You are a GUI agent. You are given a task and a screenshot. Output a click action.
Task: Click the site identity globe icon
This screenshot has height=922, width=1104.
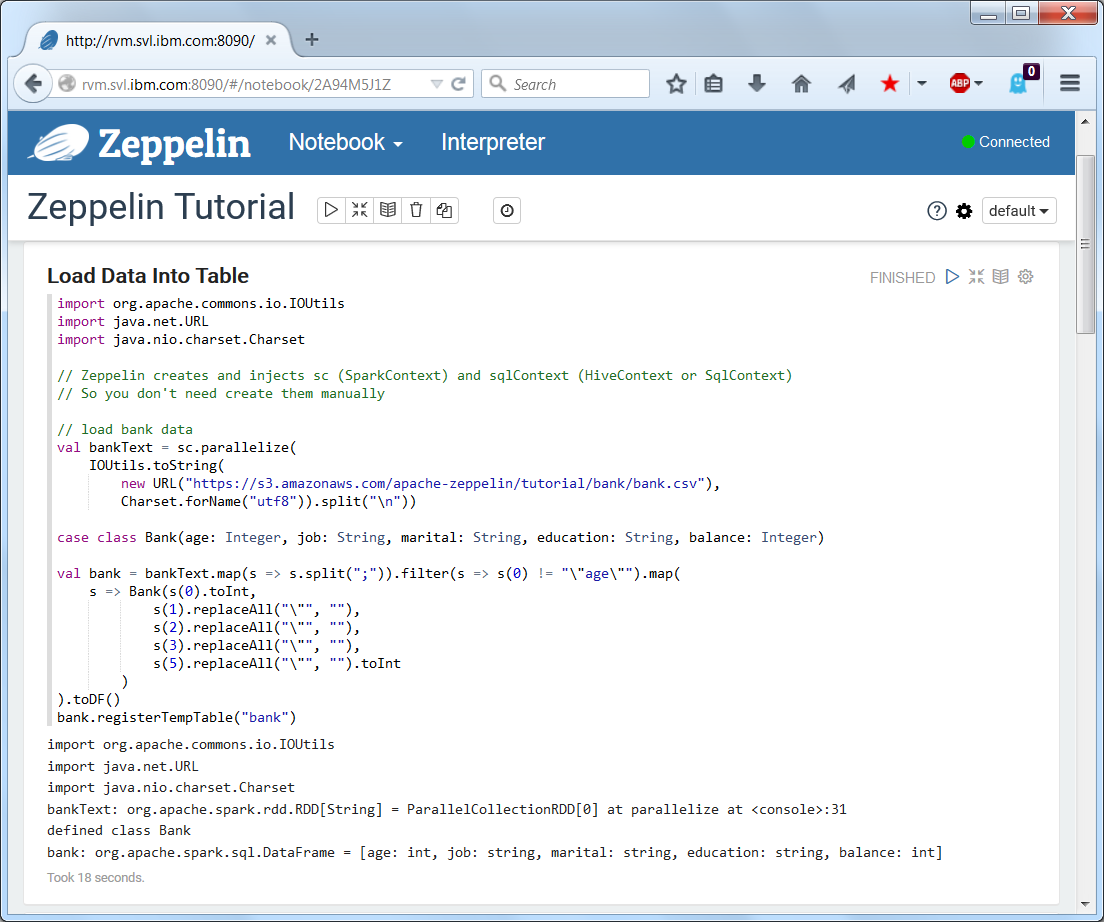(x=67, y=84)
